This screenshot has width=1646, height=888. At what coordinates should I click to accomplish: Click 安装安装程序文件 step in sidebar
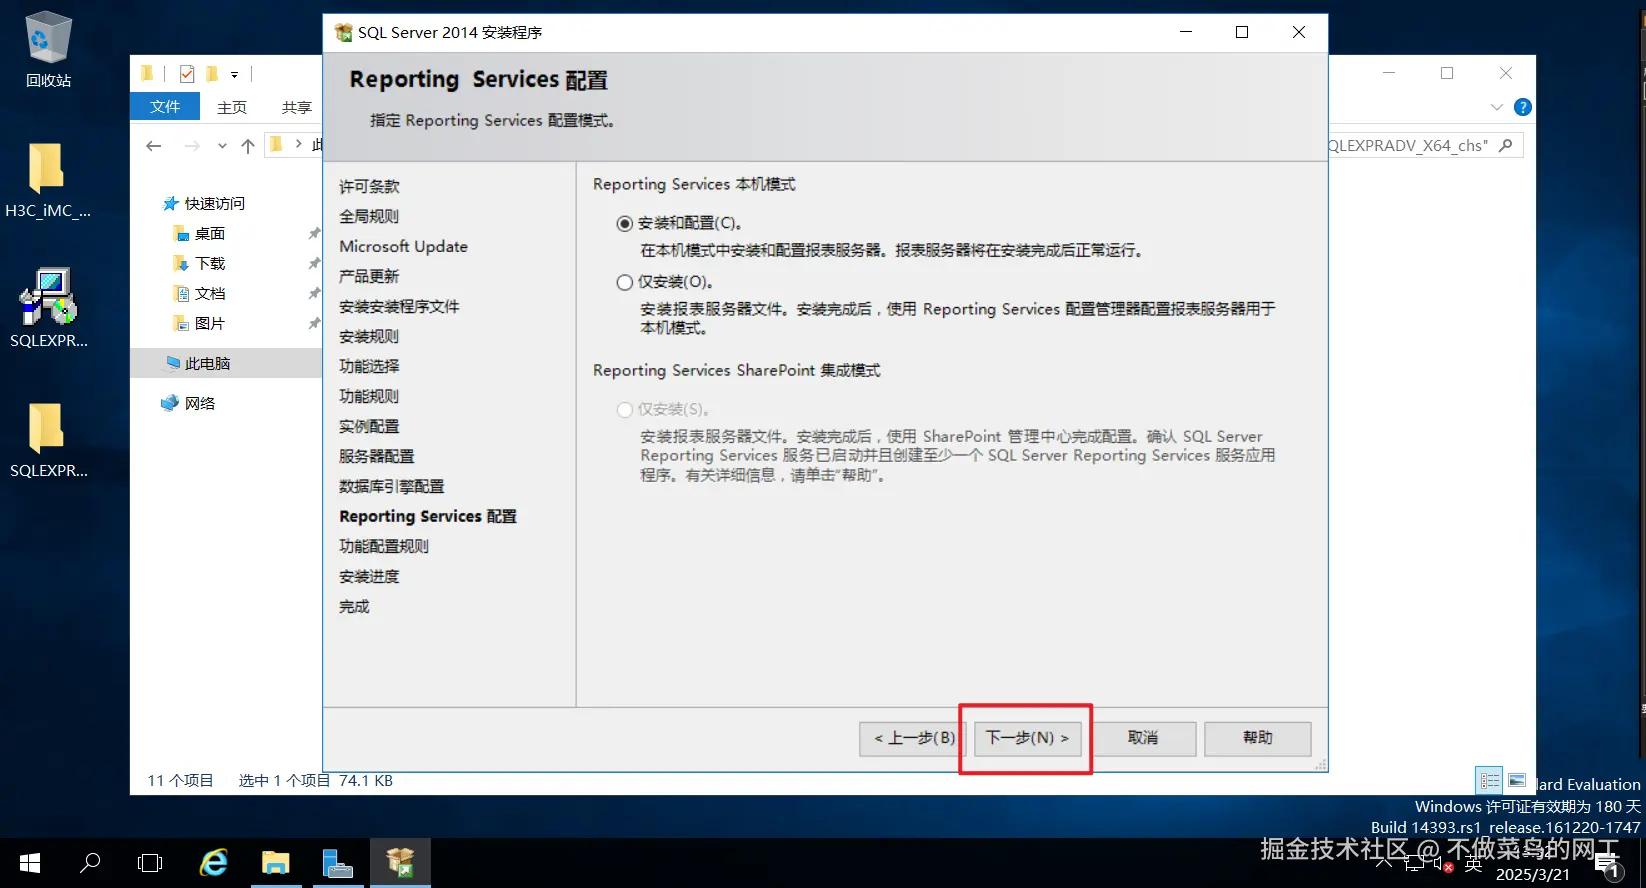tap(399, 306)
